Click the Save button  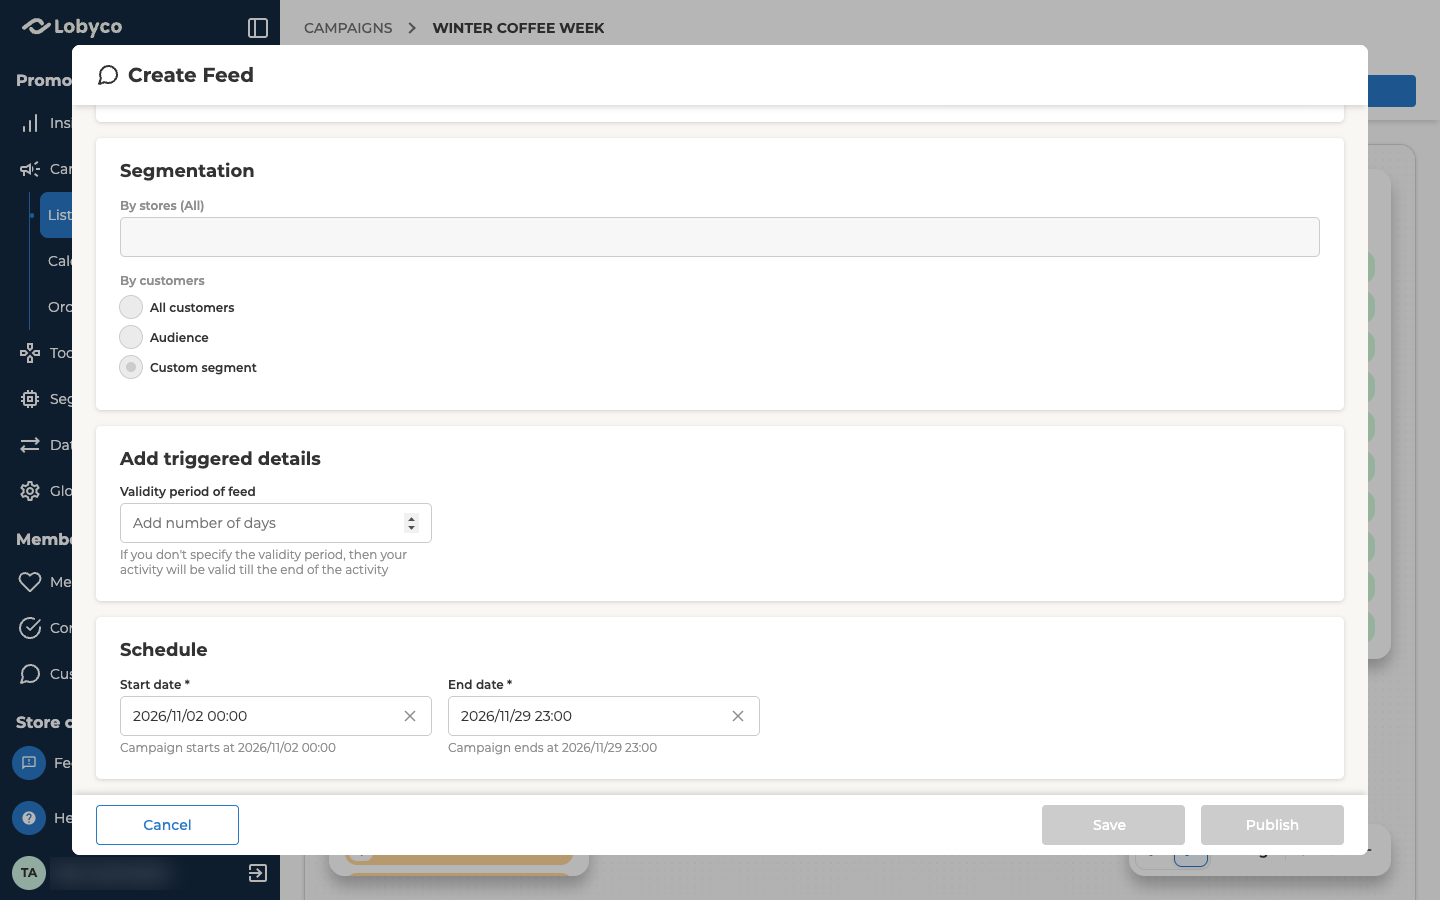[1113, 825]
